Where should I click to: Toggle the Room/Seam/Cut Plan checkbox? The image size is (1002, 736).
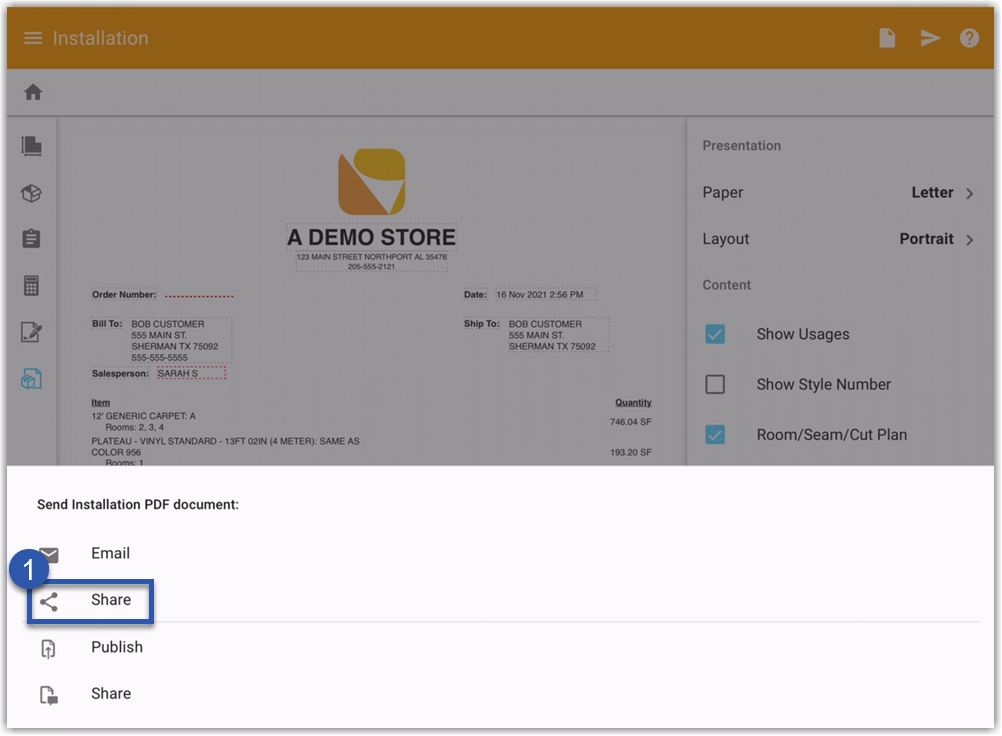[x=715, y=435]
